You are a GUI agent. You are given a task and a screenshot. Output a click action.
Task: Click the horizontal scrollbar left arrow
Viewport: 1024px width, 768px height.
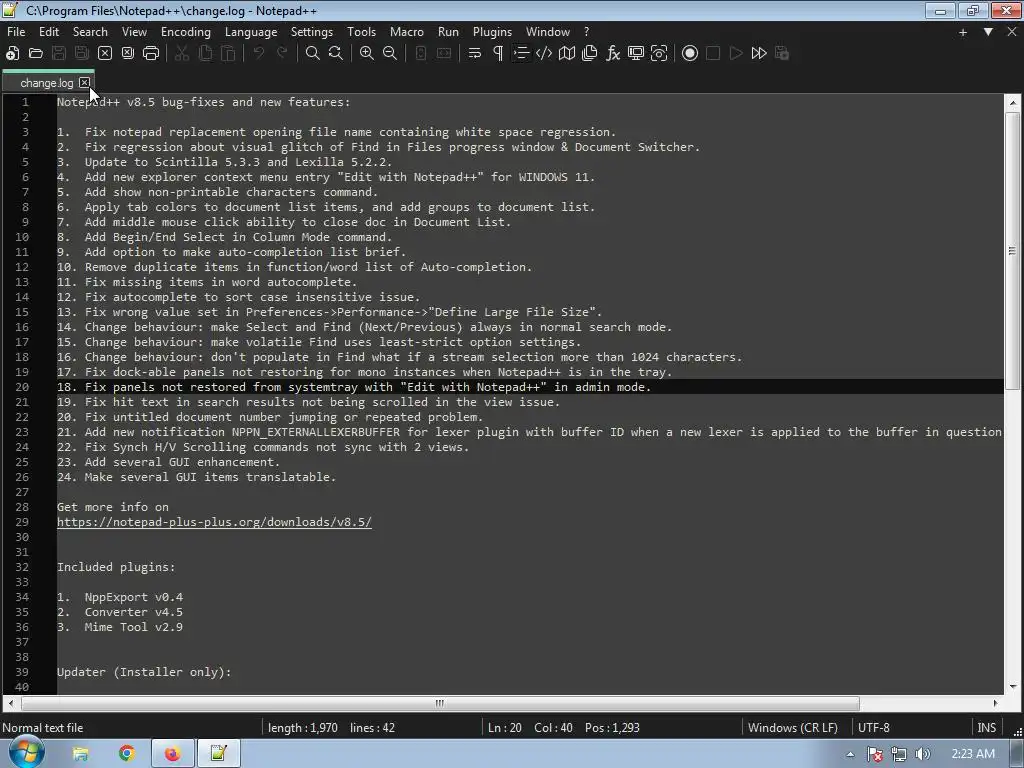[x=10, y=703]
